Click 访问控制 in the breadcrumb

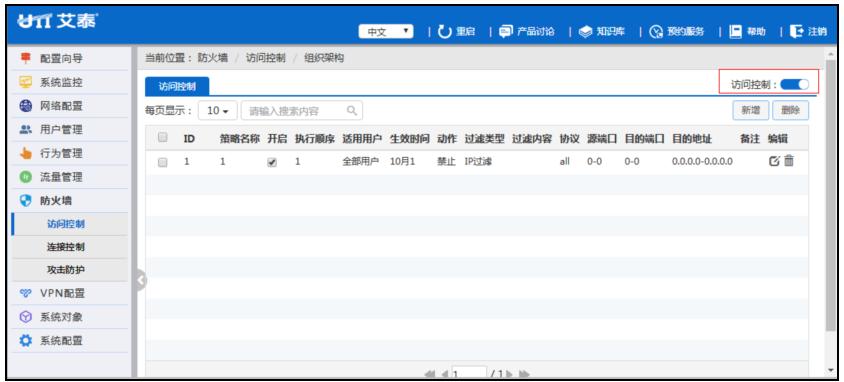(265, 58)
